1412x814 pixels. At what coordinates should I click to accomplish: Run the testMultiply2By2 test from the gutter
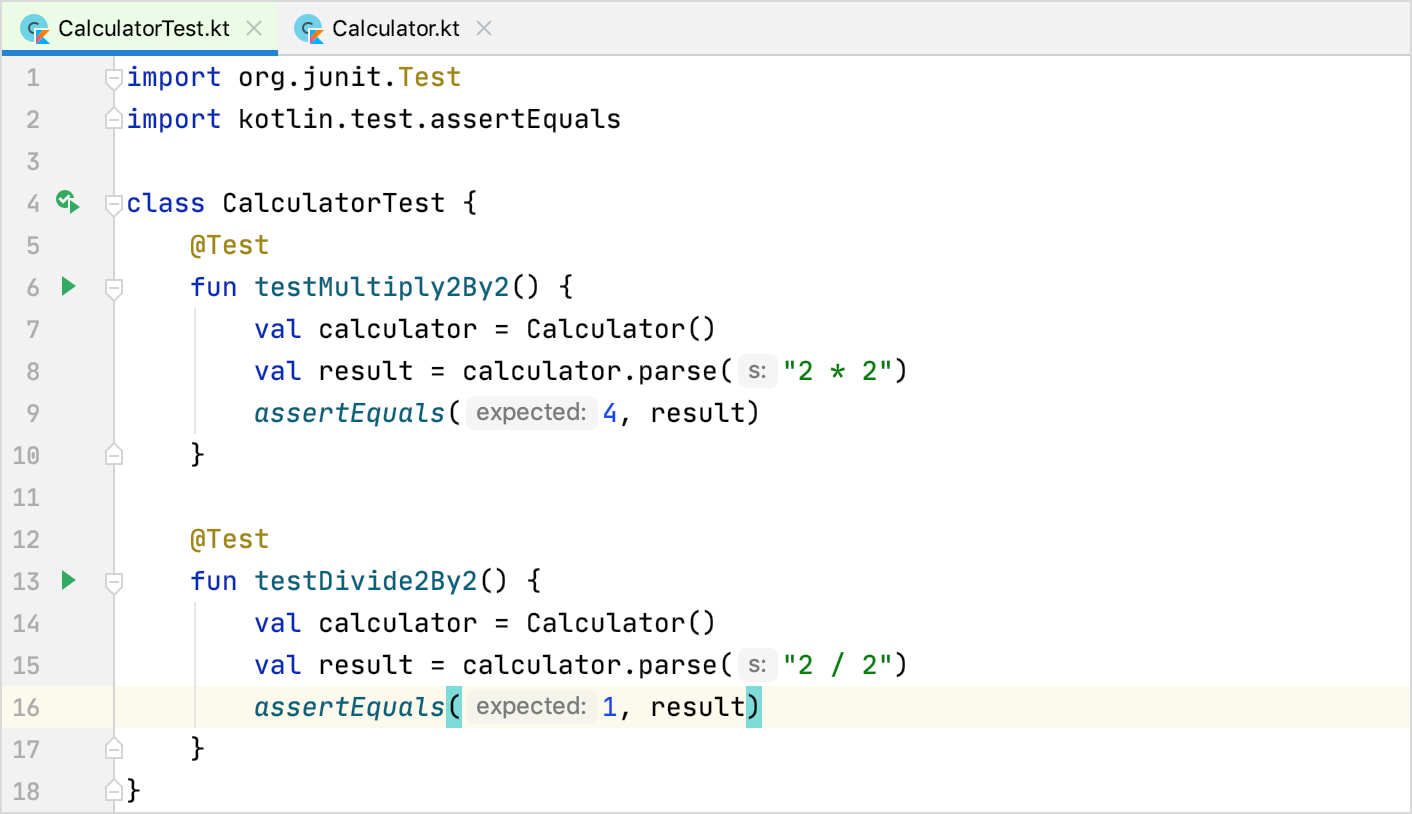click(67, 287)
